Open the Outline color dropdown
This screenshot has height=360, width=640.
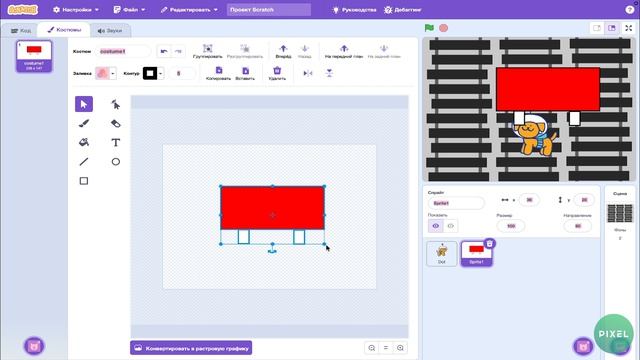pos(161,73)
